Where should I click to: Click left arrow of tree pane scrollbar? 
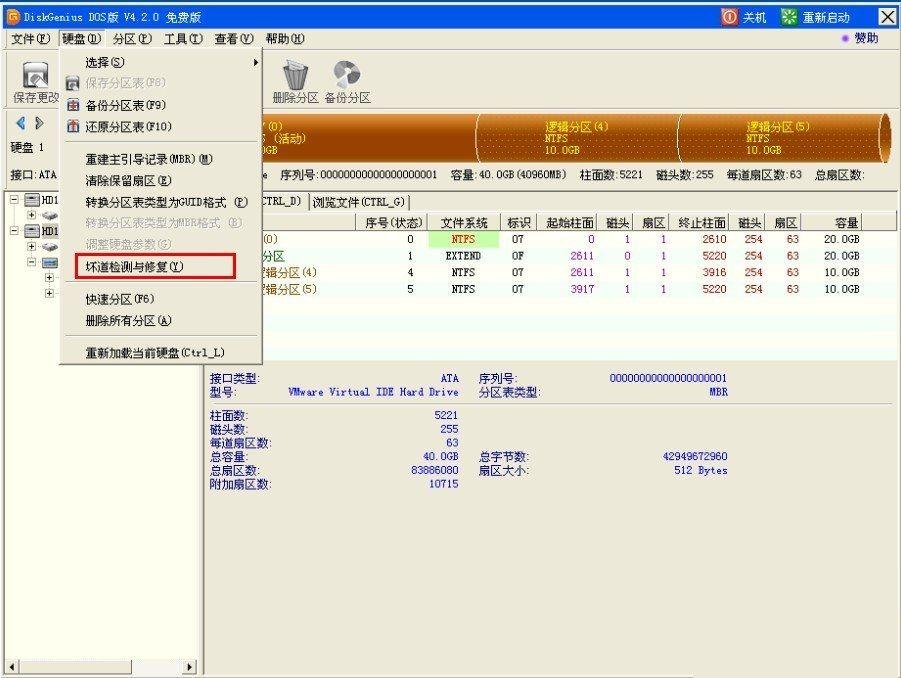click(11, 667)
